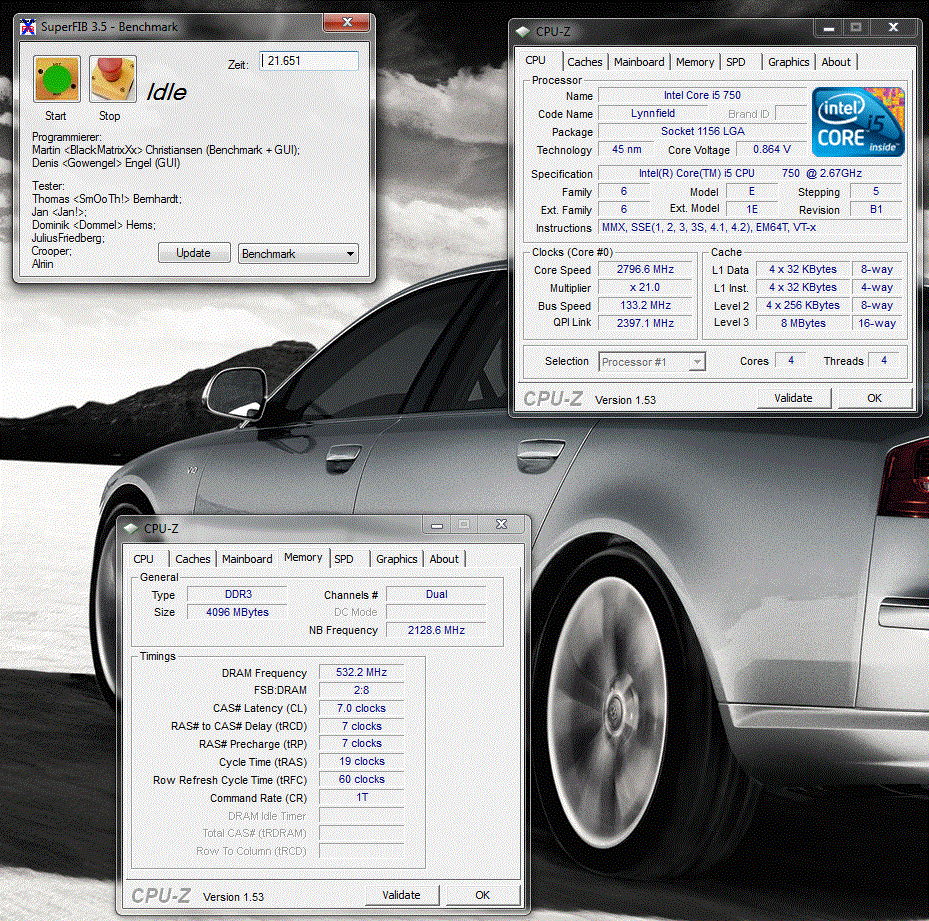Open Caches tab in bottom CPU-Z
Screen dimensions: 929x921
193,559
